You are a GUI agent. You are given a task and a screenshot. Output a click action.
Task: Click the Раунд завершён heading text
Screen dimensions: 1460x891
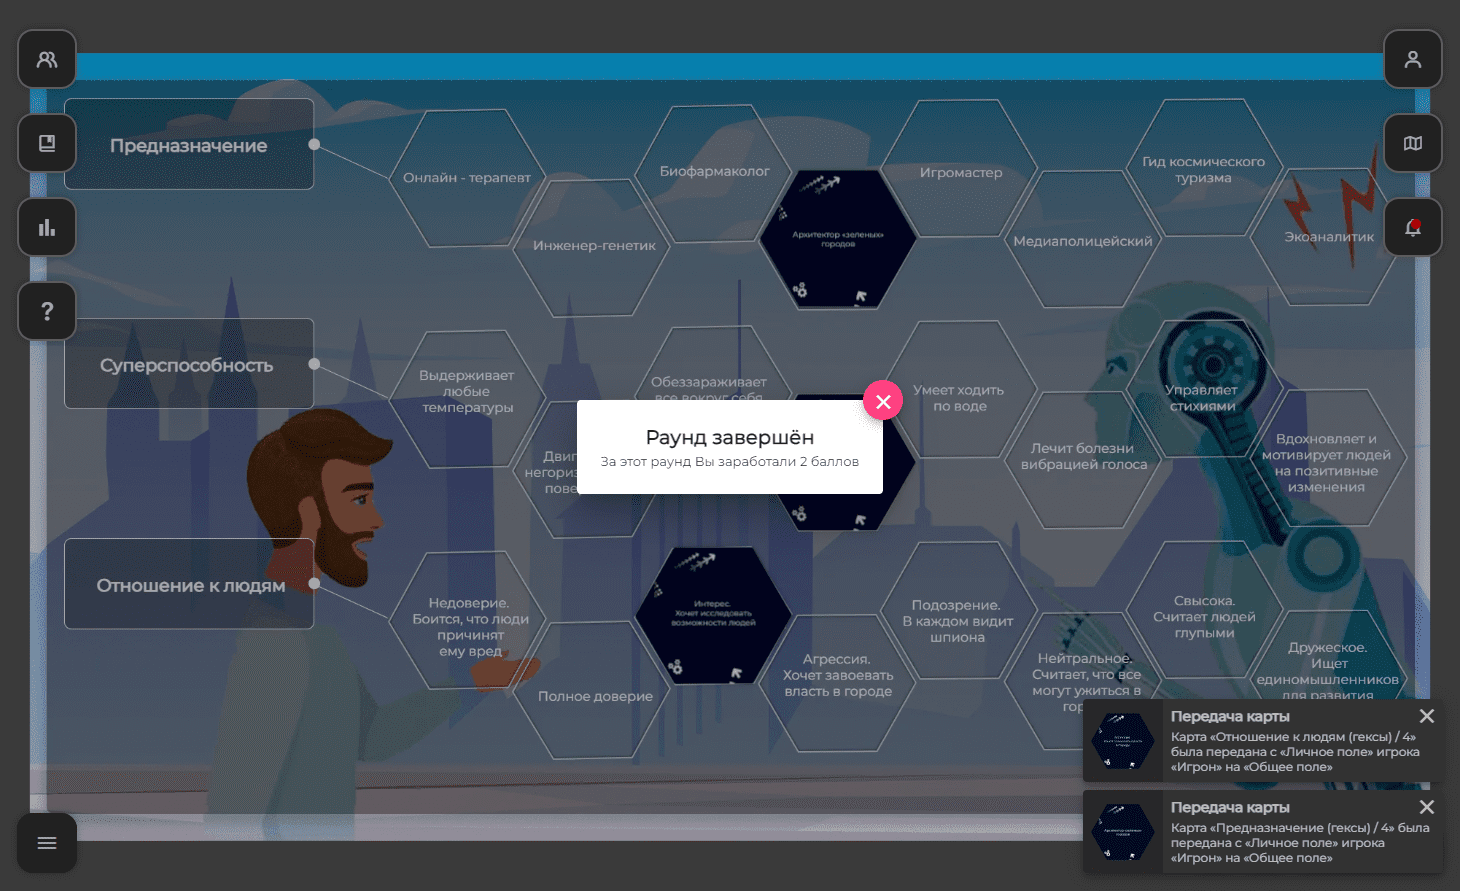point(730,437)
